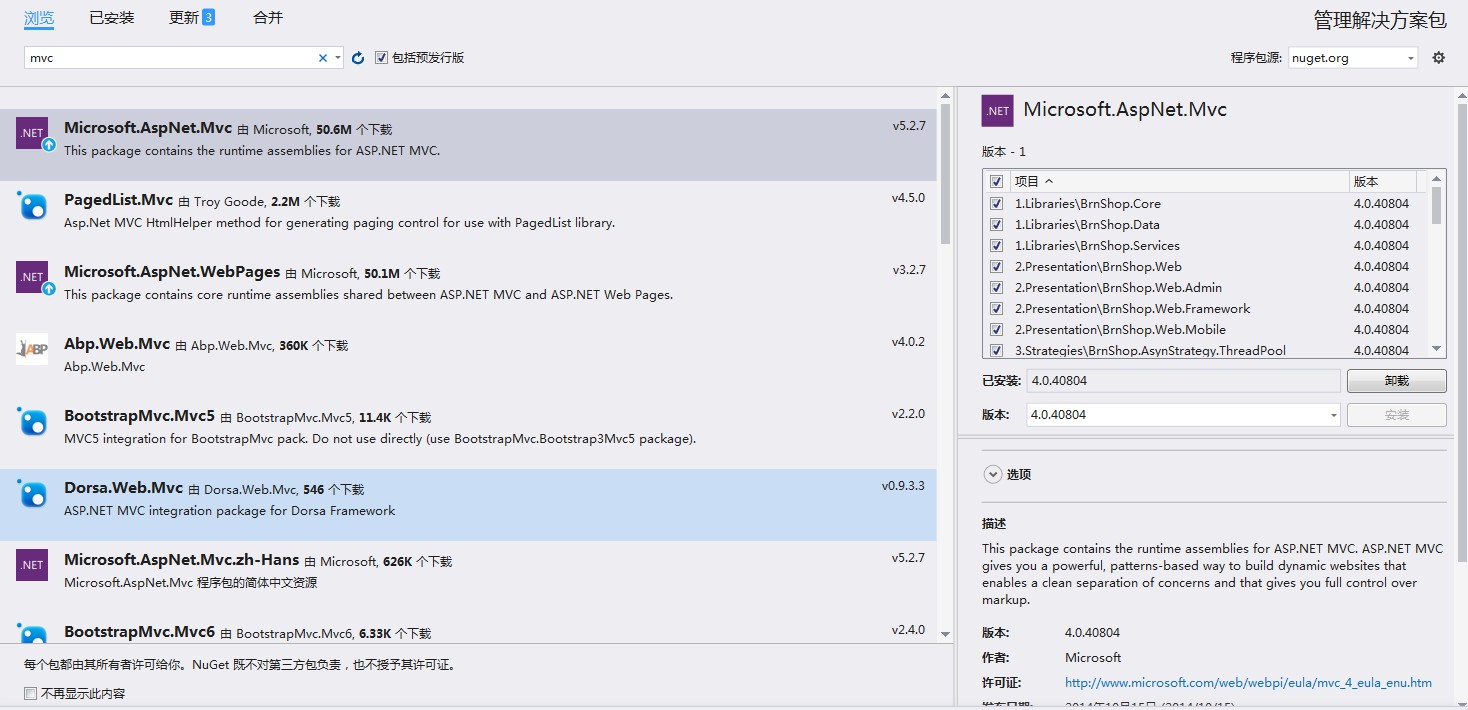The width and height of the screenshot is (1468, 710).
Task: Select the Microsoft.AspNet.WebPages package title
Action: pyautogui.click(x=172, y=272)
